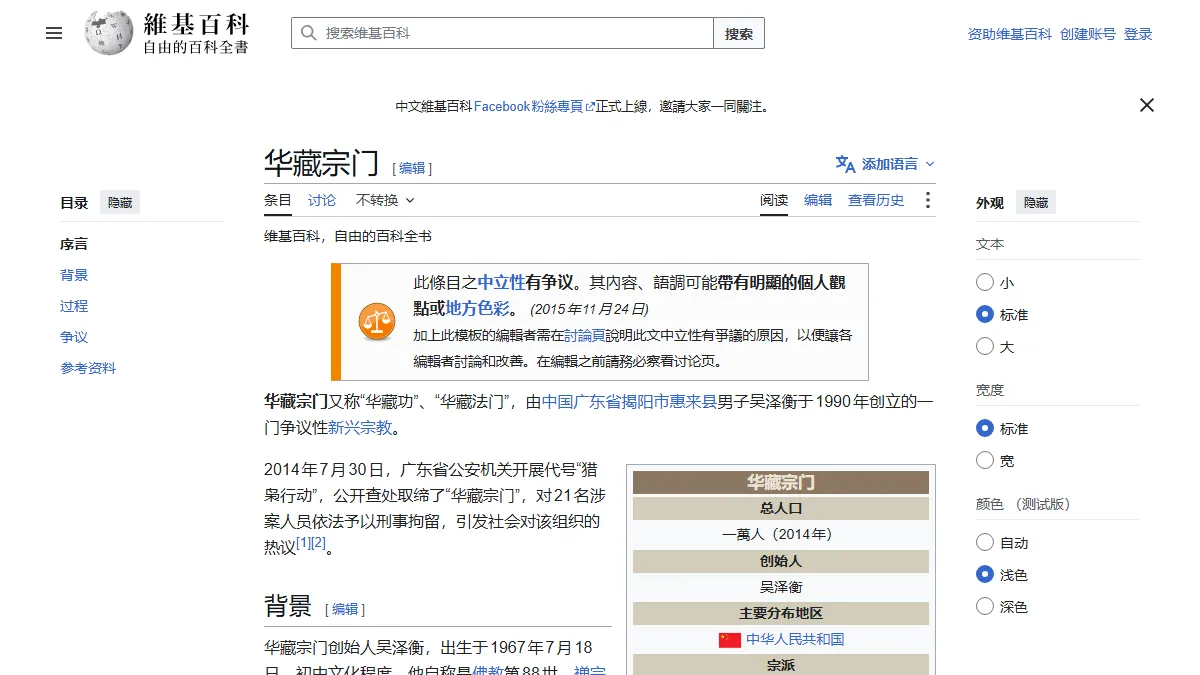Open the 中国 link in intro
The image size is (1200, 675).
pos(557,402)
